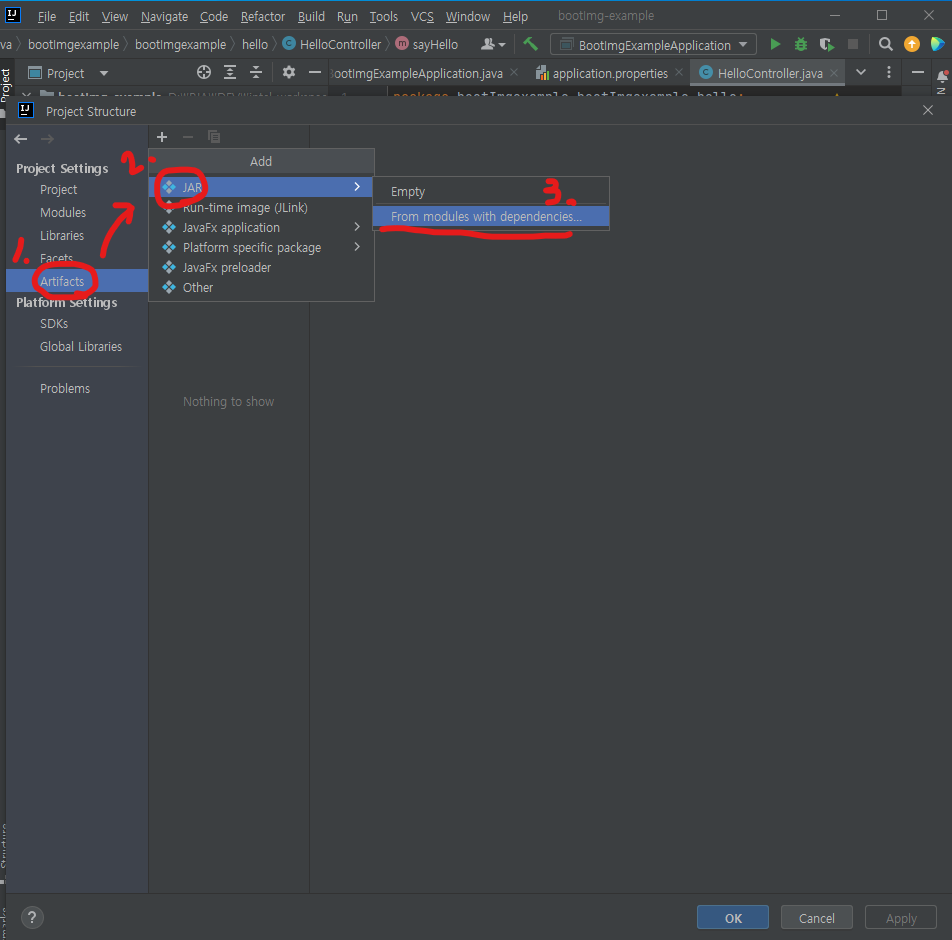This screenshot has width=952, height=940.
Task: Open the Build menu
Action: 311,16
